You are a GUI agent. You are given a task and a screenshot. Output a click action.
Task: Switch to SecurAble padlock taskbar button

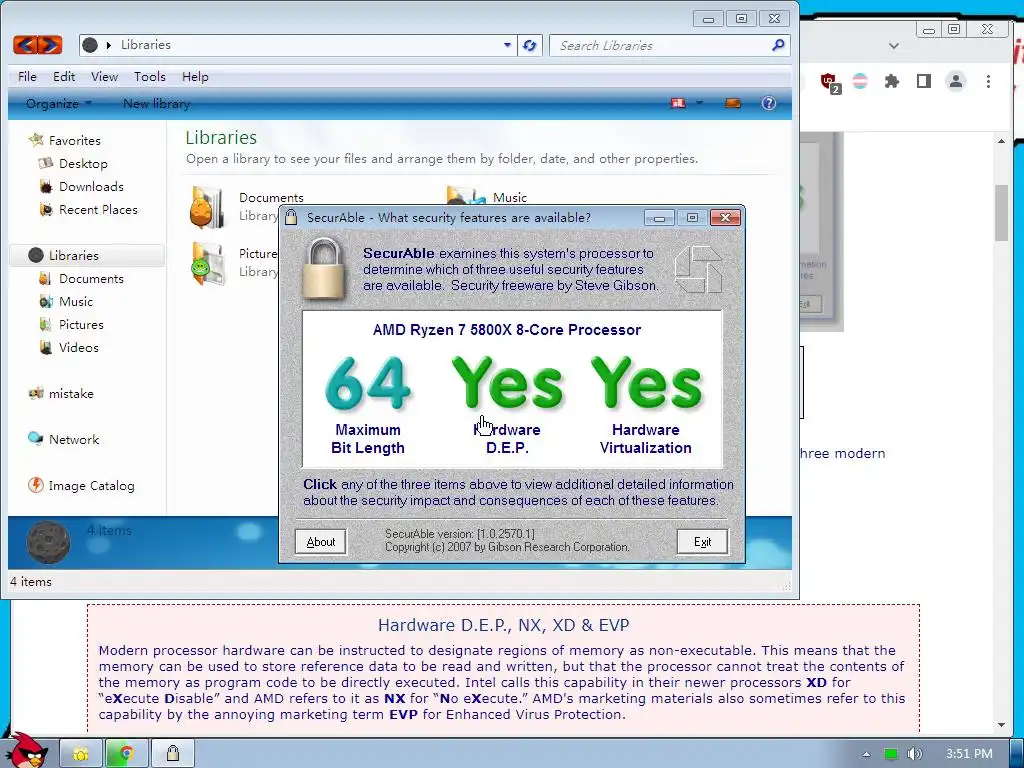click(x=172, y=754)
